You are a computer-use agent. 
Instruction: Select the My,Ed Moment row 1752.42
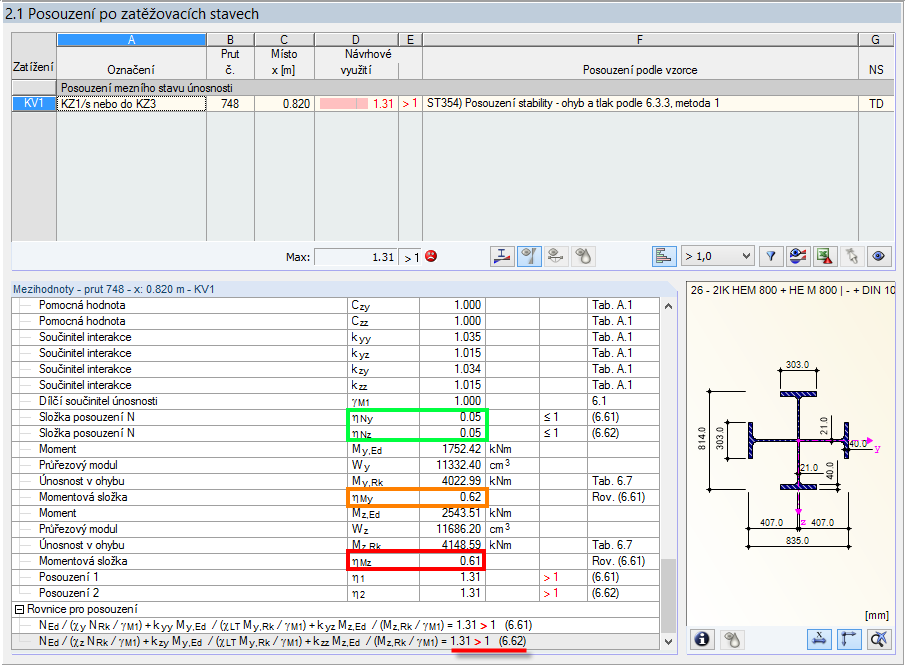point(335,449)
